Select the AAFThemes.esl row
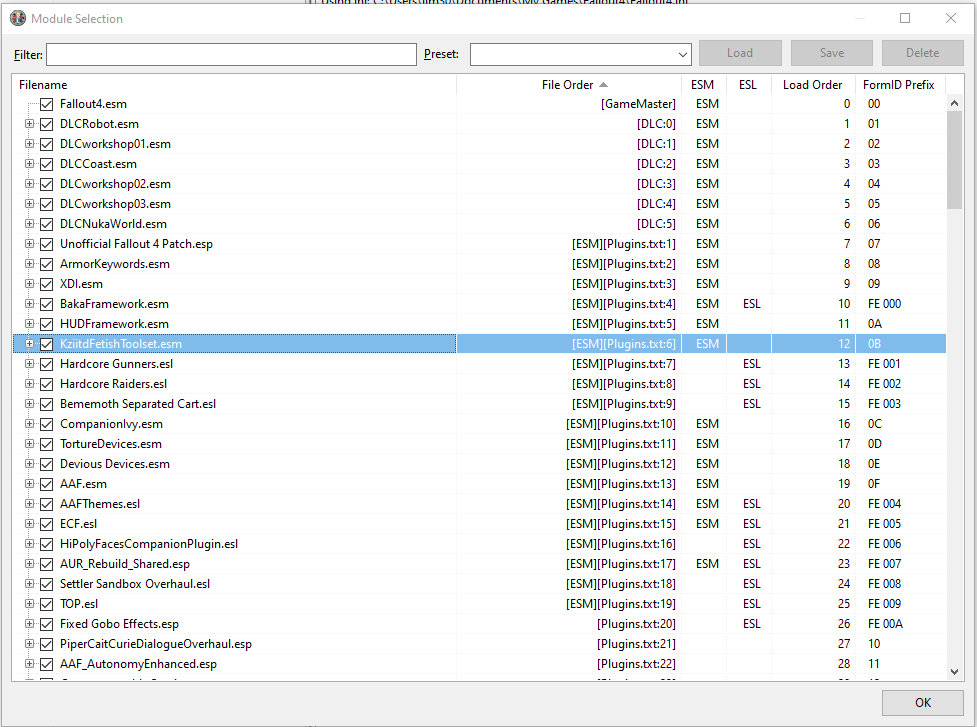Screen dimensions: 977x727 pyautogui.click(x=480, y=504)
